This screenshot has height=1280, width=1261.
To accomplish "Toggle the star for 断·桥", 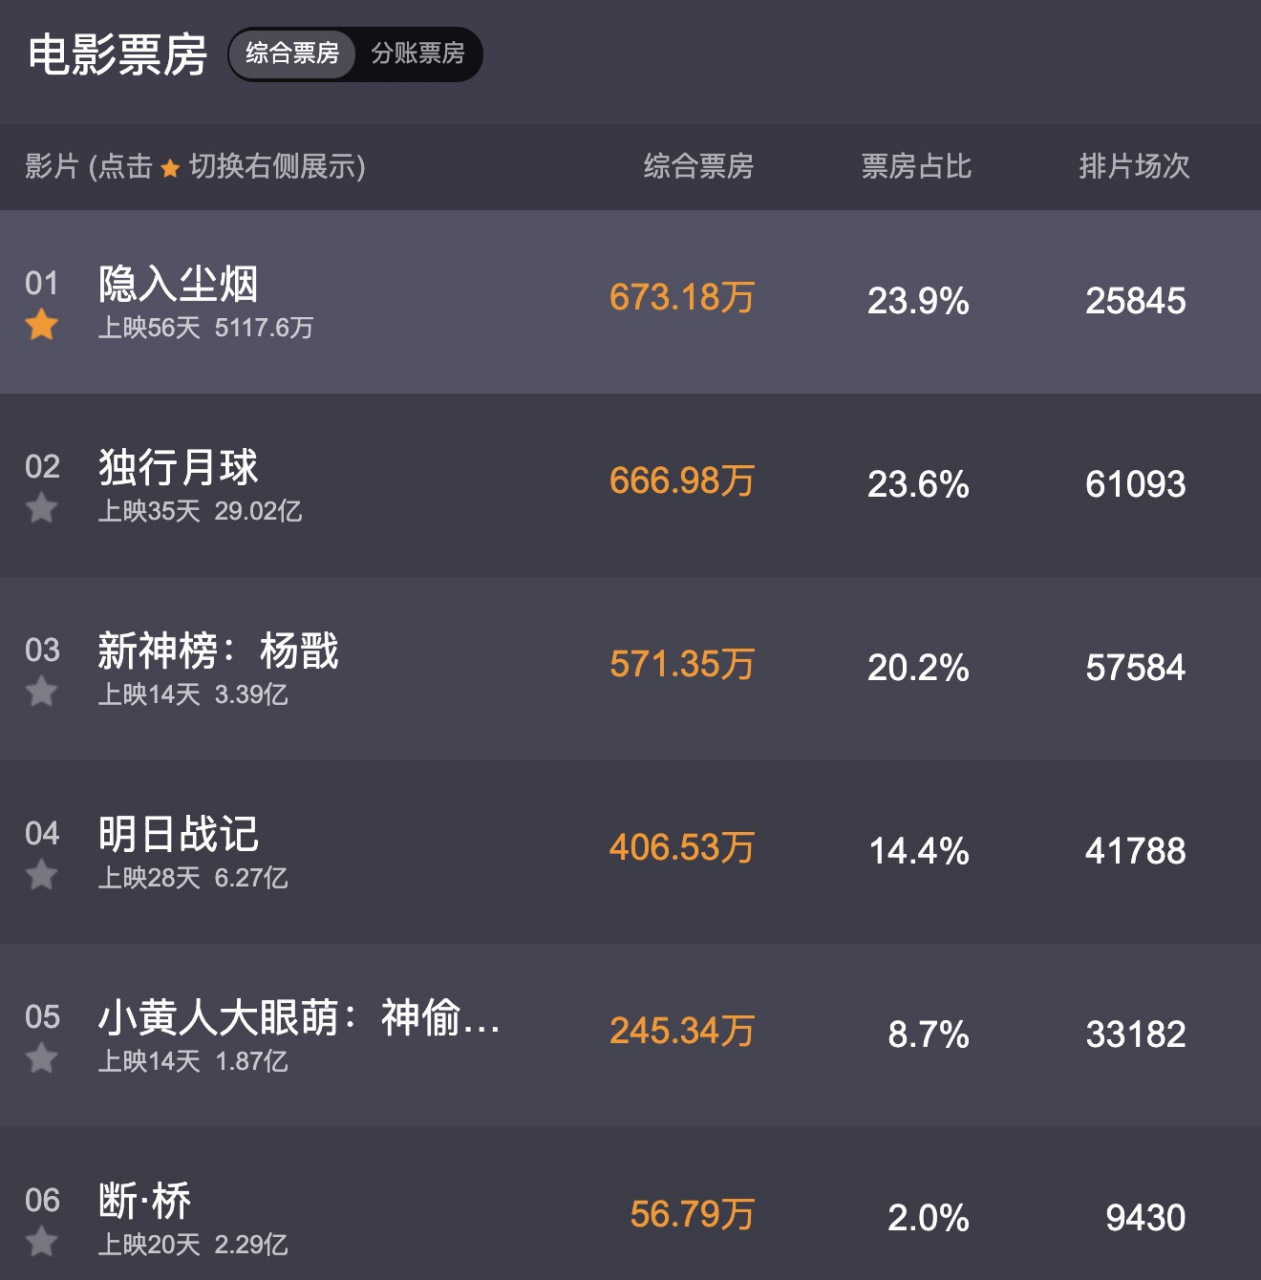I will coord(42,1243).
